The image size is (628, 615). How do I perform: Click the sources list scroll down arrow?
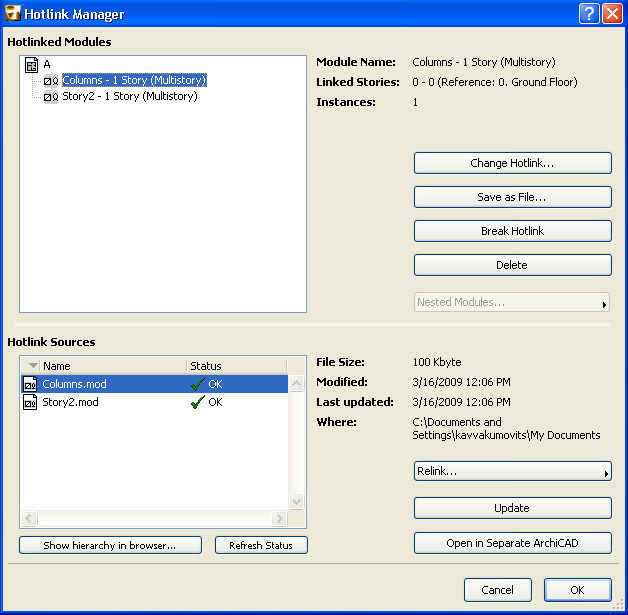tap(296, 501)
